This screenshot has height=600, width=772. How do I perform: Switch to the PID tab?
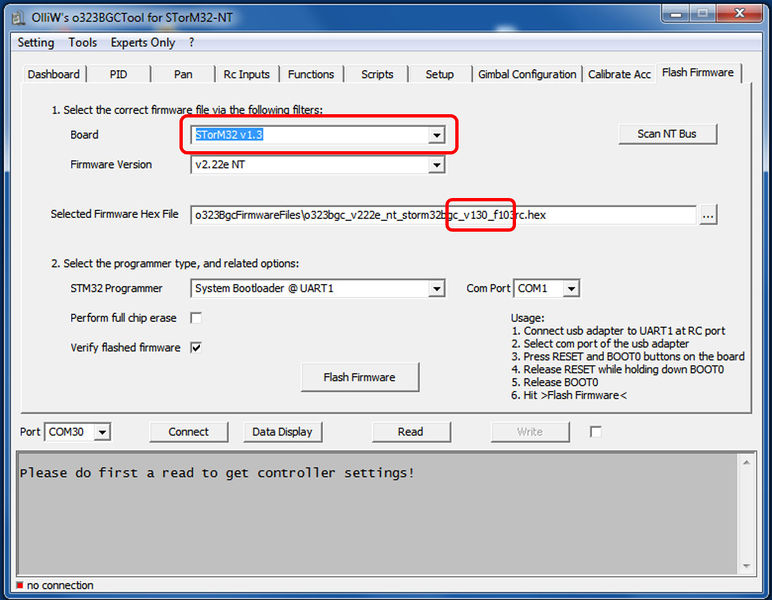pyautogui.click(x=118, y=74)
